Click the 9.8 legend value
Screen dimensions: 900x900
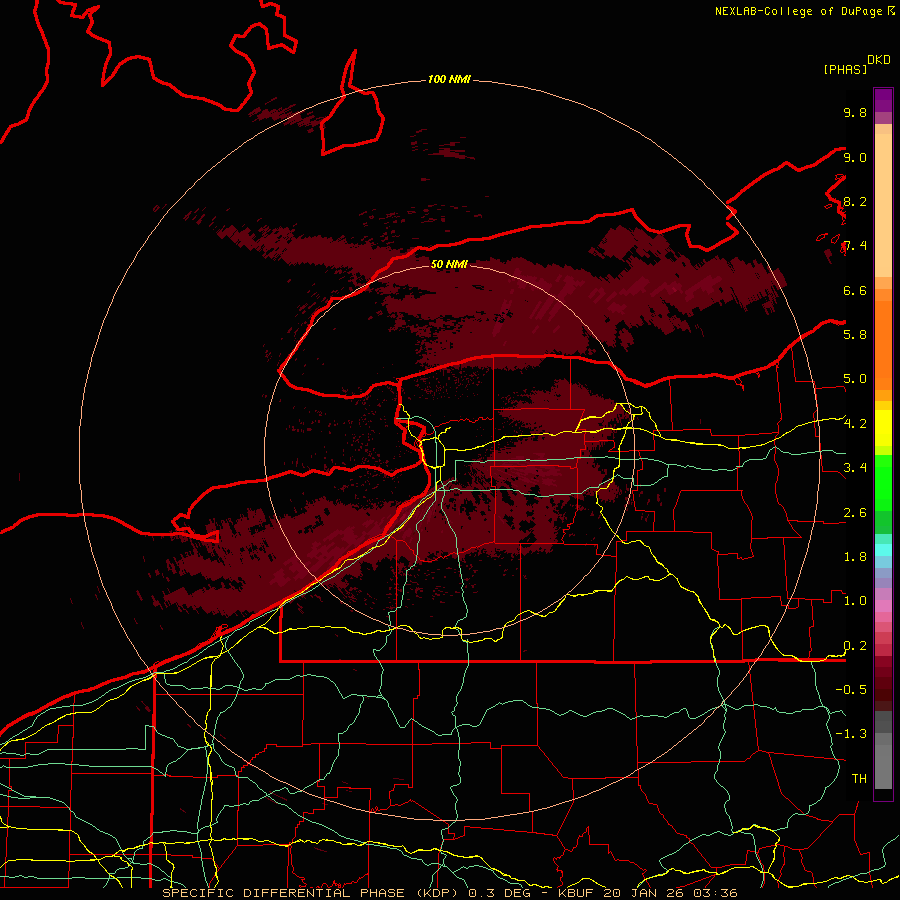855,112
